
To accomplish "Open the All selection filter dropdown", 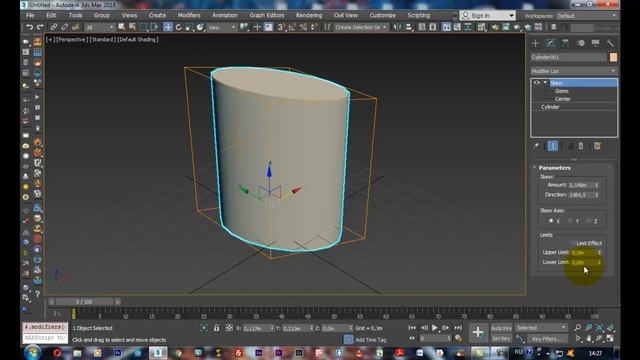I will 99,27.
